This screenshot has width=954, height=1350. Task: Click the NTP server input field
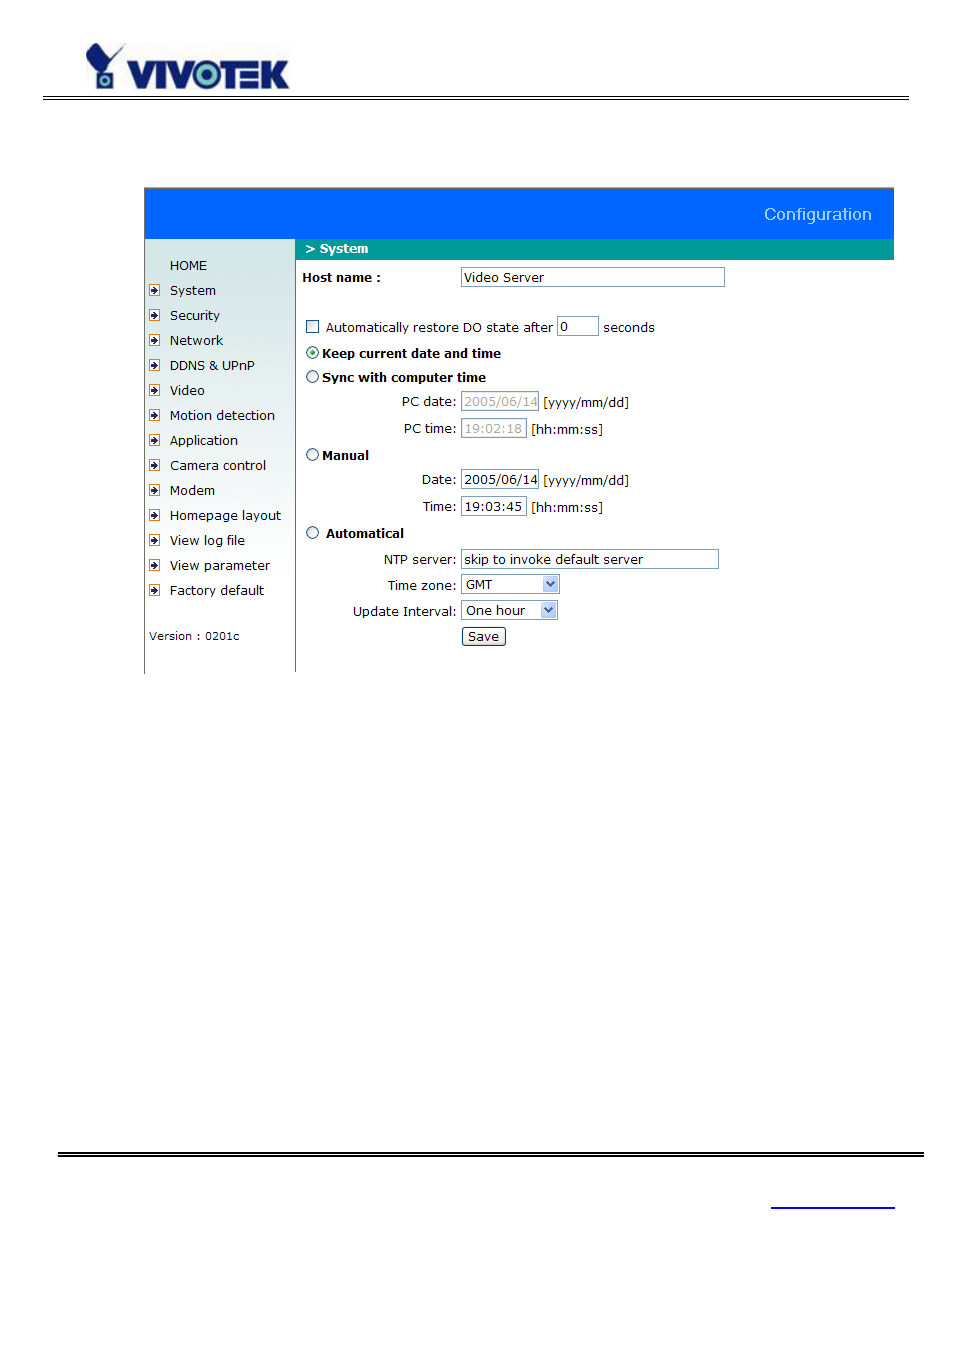pos(590,560)
